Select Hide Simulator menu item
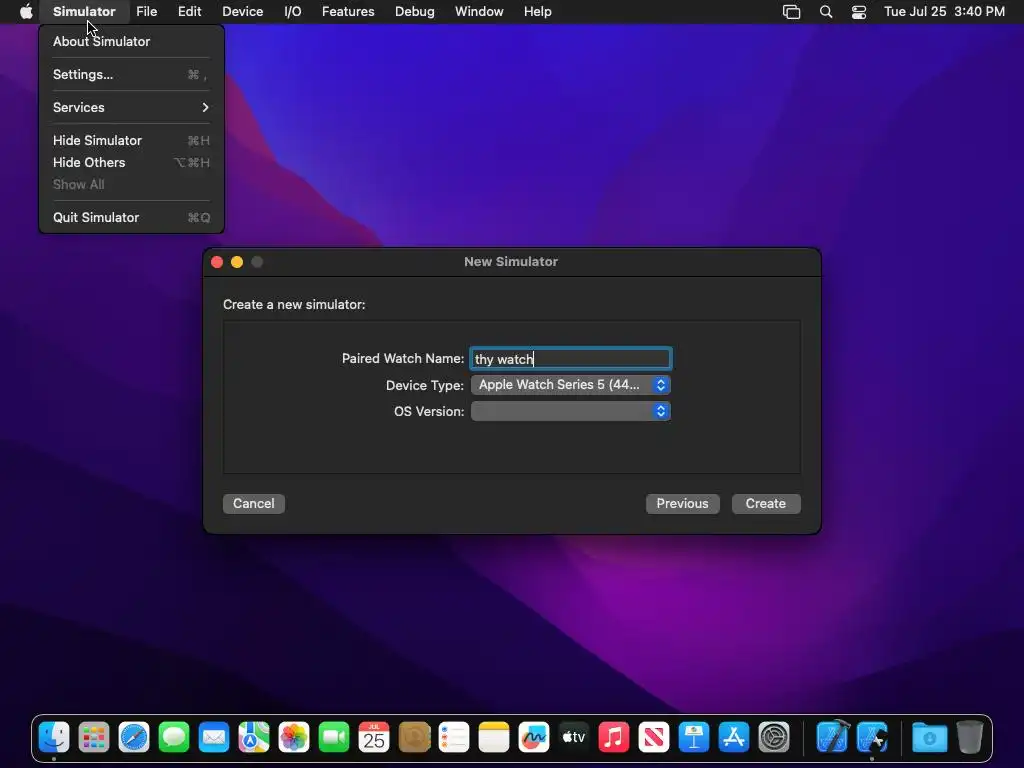The height and width of the screenshot is (768, 1024). [x=131, y=140]
